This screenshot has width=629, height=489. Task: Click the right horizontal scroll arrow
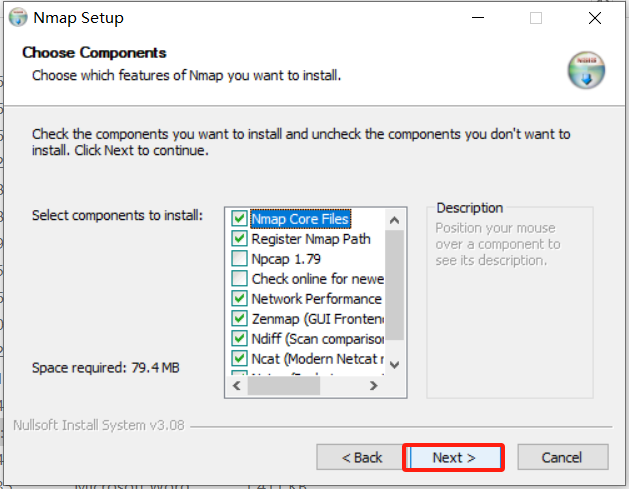pyautogui.click(x=373, y=384)
